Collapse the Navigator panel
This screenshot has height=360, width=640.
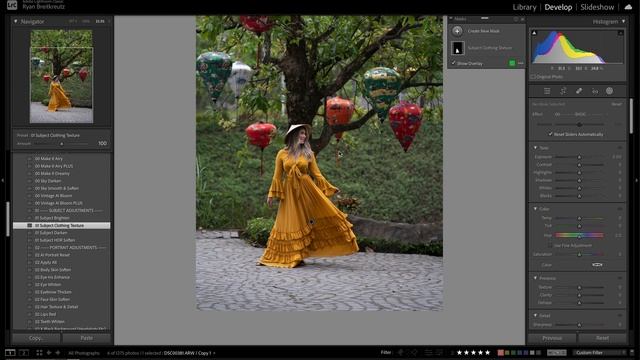[x=16, y=21]
